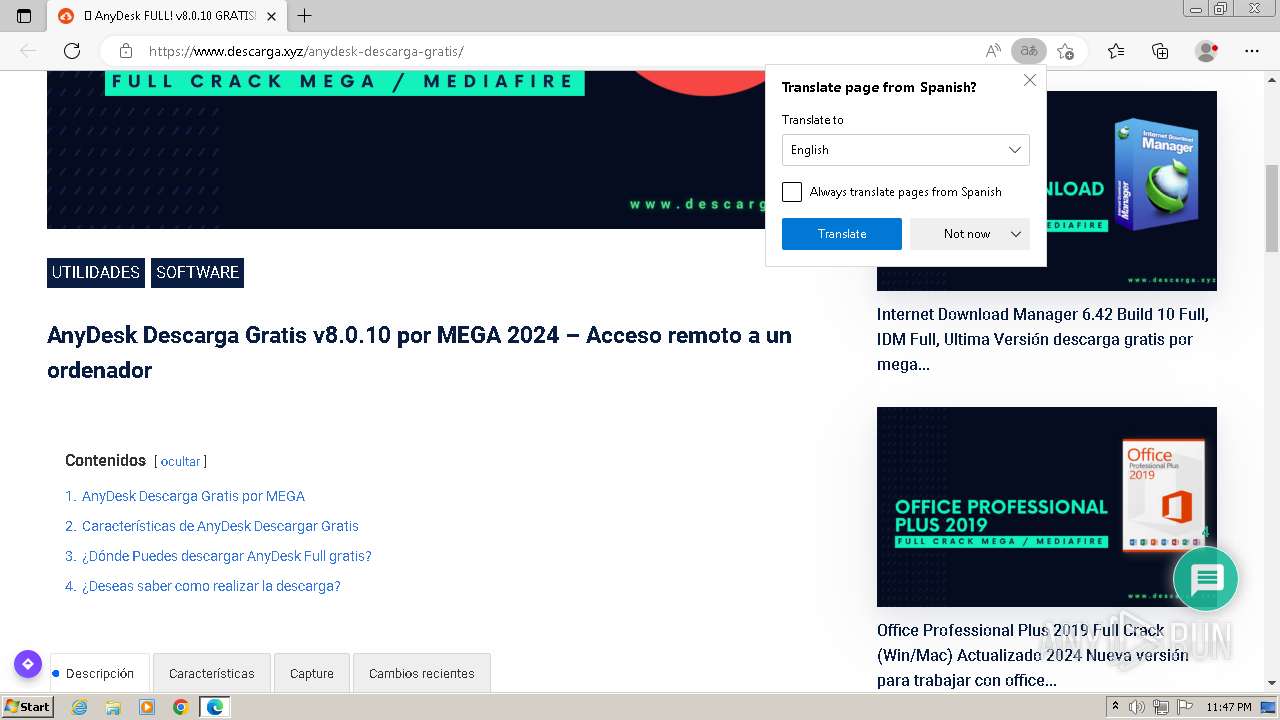Image resolution: width=1280 pixels, height=720 pixels.
Task: Open Office Professional Plus 2019 Full Crack link
Action: [1033, 655]
